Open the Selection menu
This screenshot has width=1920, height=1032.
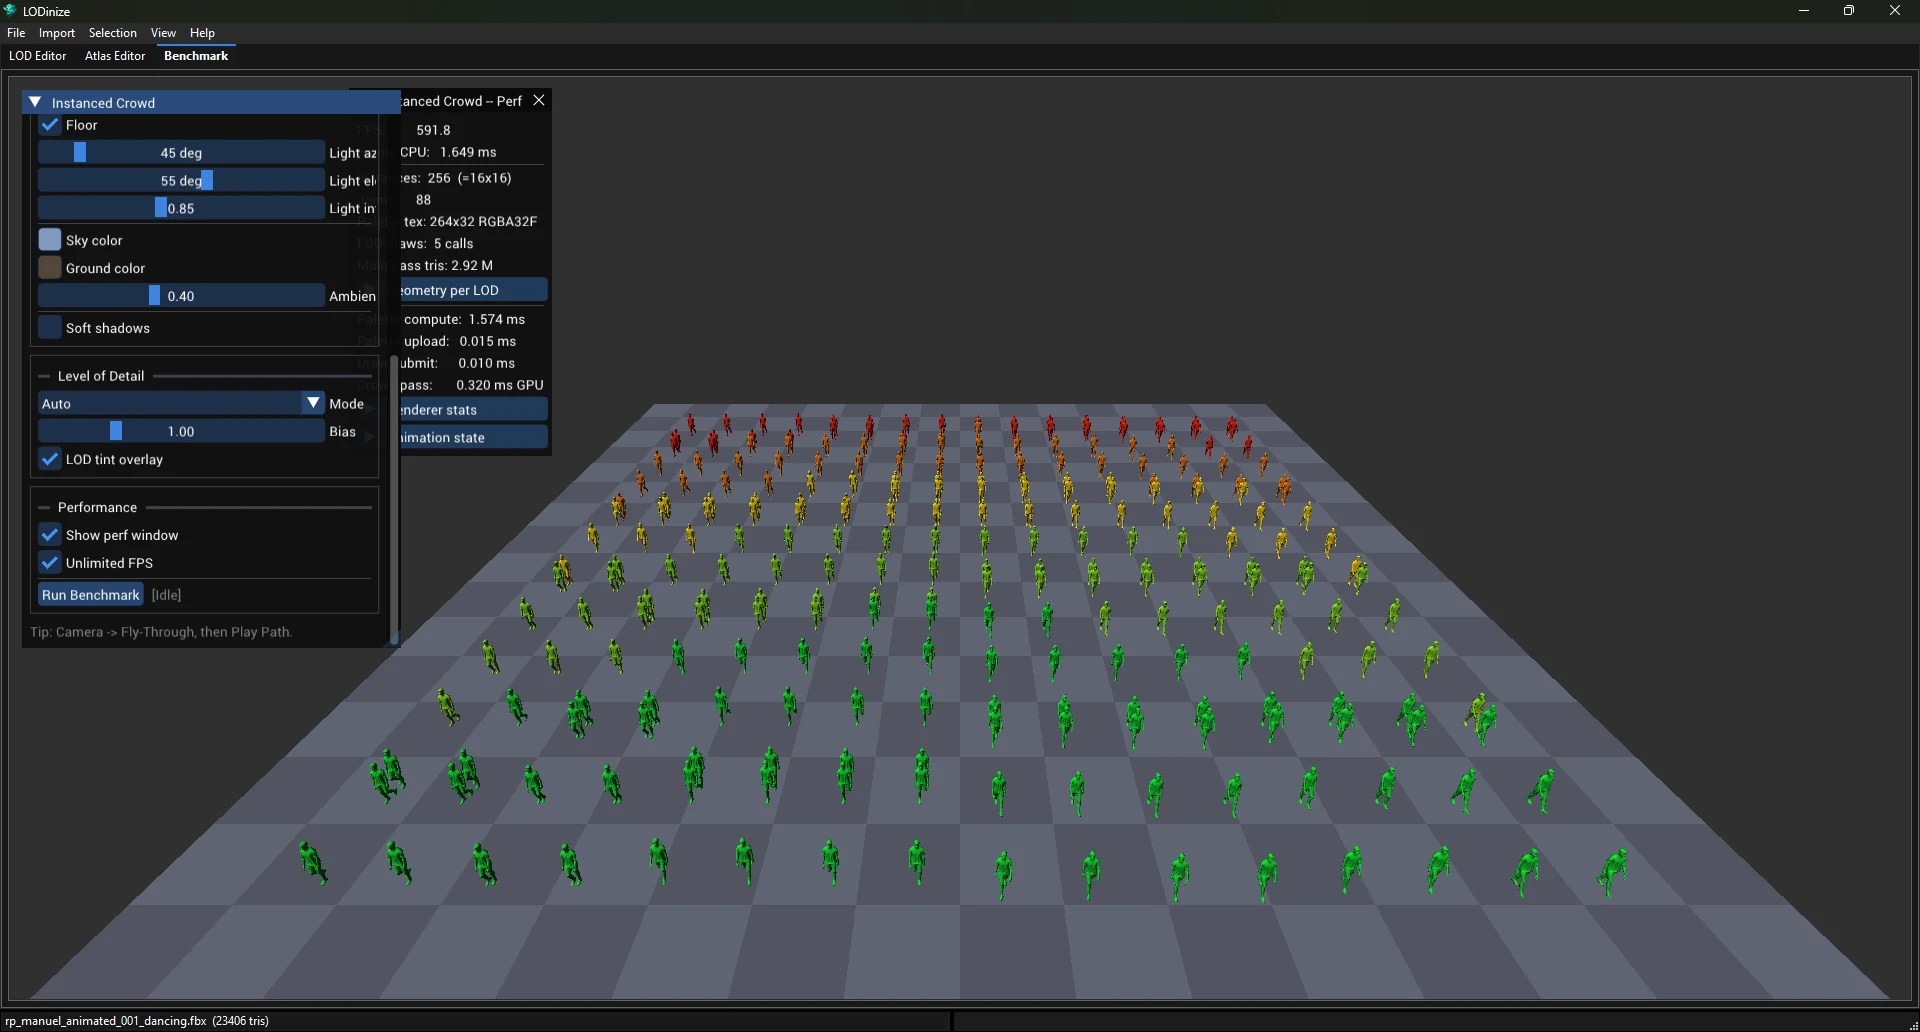click(x=113, y=33)
